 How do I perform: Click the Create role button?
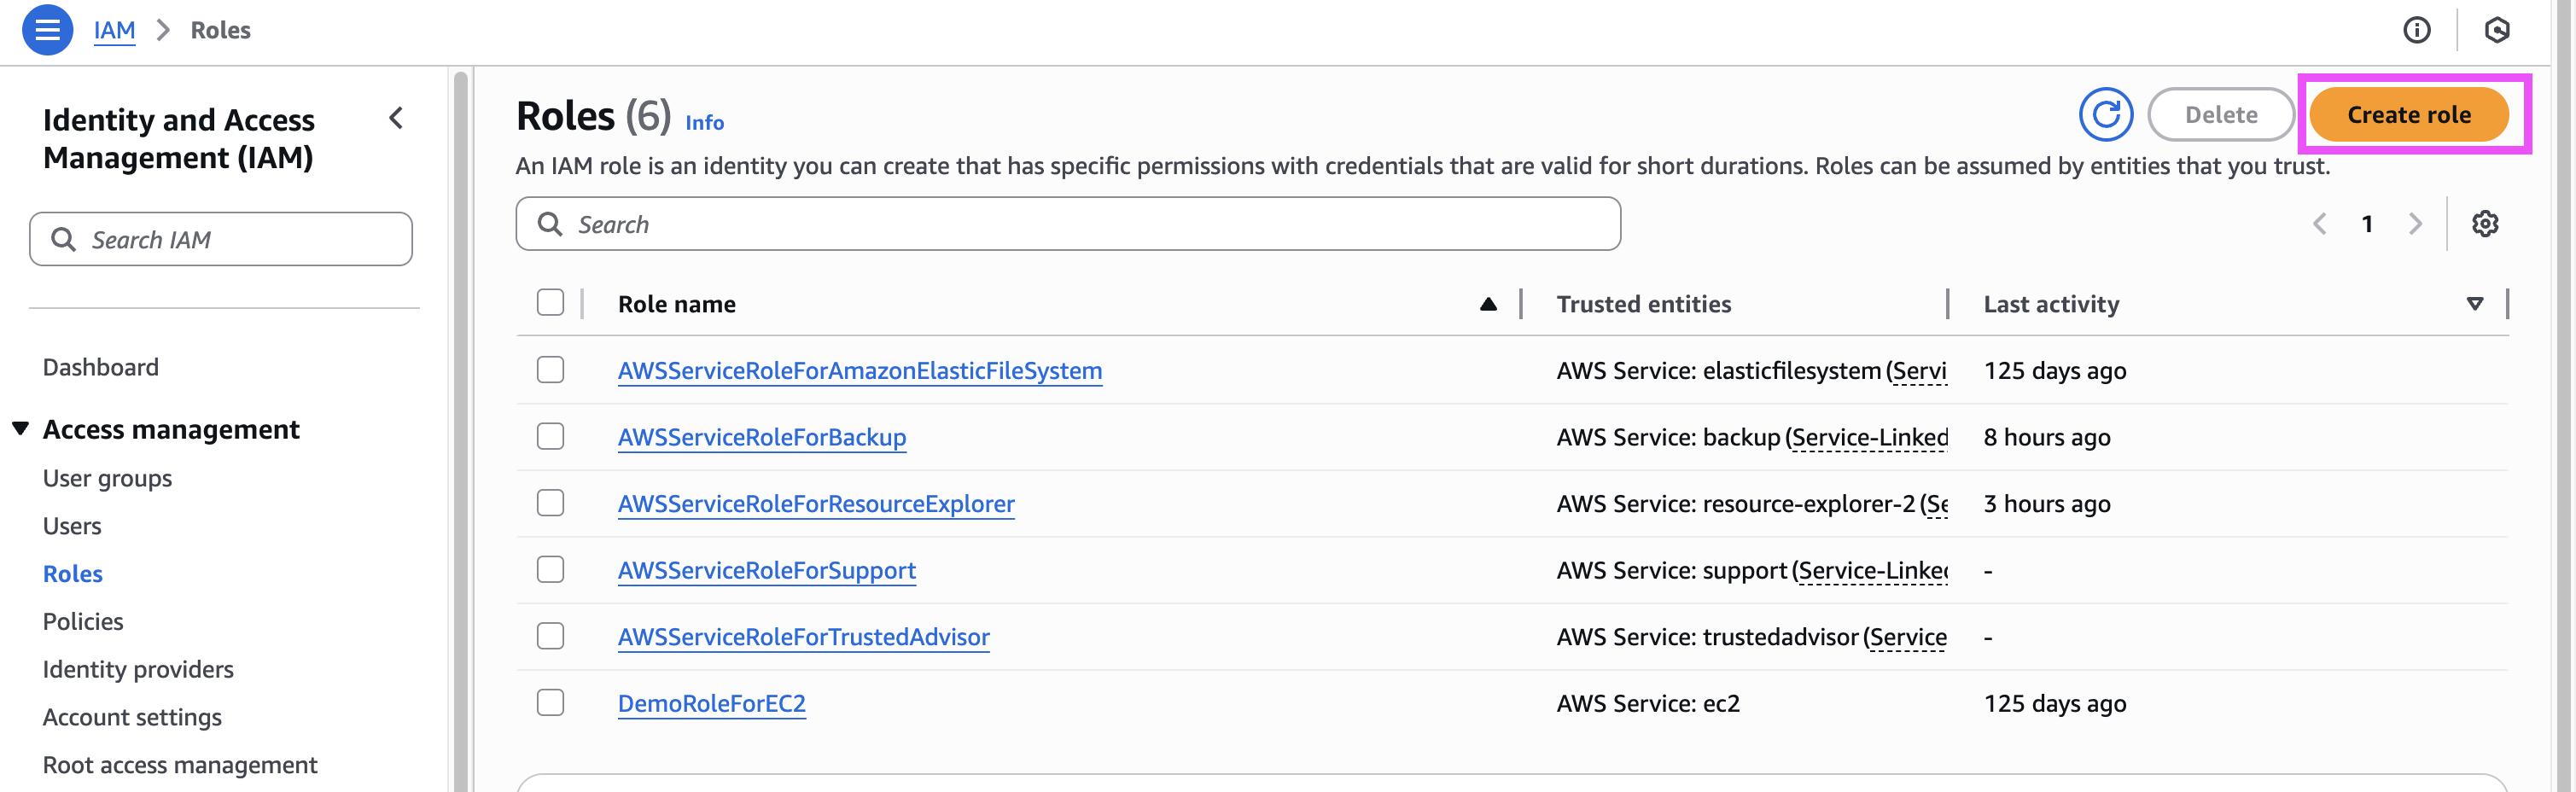click(x=2409, y=115)
